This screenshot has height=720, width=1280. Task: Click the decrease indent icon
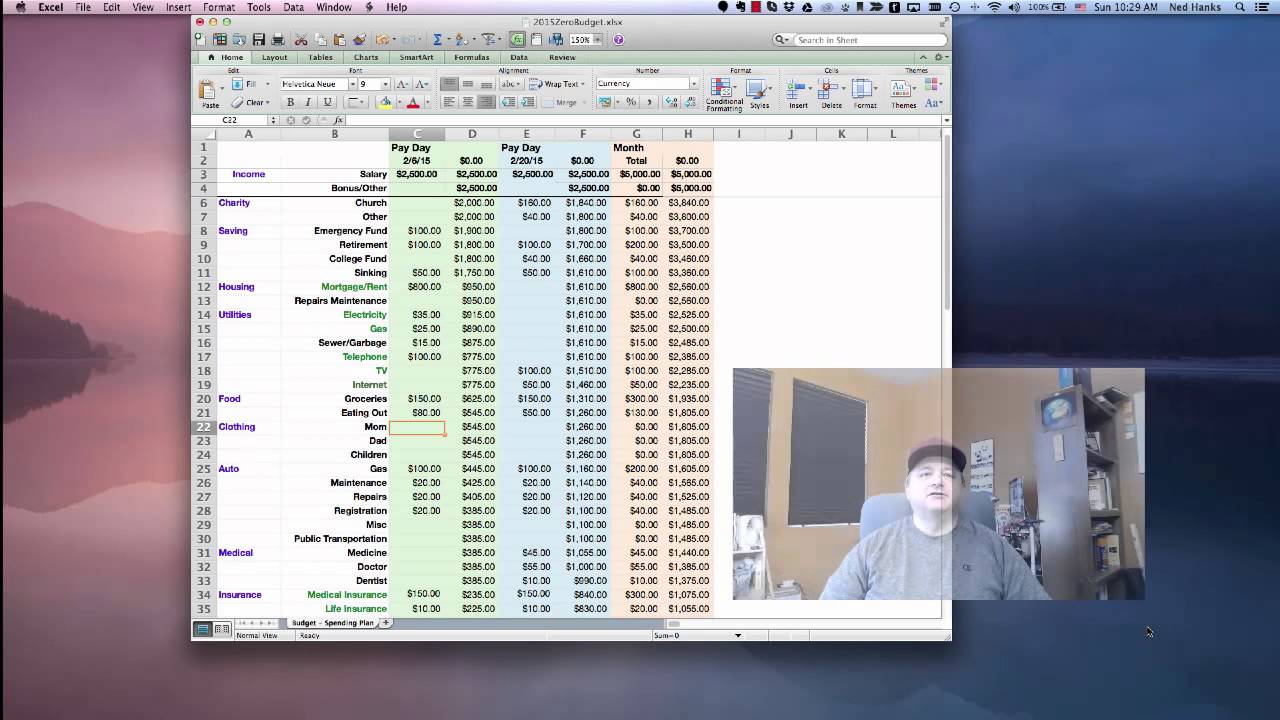508,102
